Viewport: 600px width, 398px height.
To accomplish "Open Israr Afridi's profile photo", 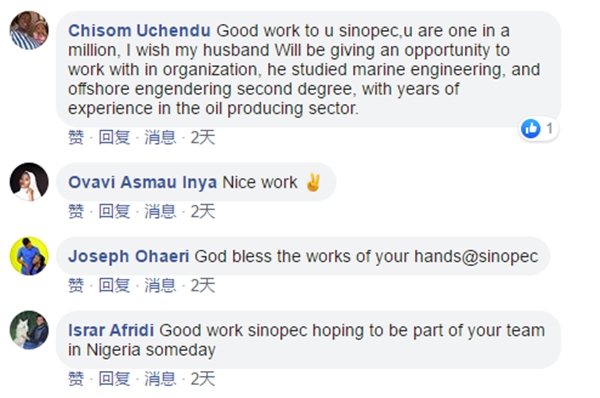I will 29,330.
